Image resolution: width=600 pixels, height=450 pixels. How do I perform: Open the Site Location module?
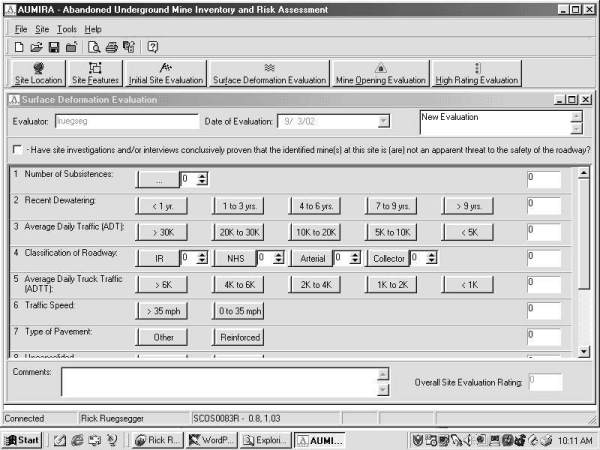point(38,73)
